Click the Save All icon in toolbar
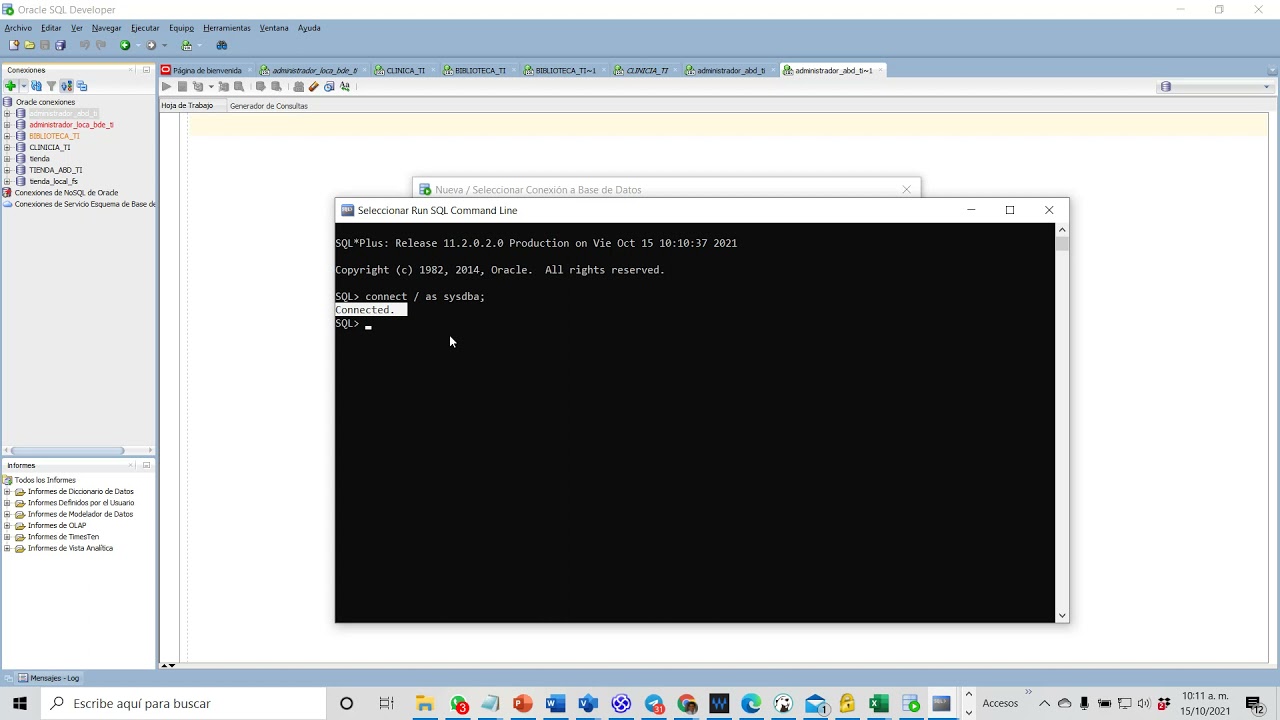 pyautogui.click(x=60, y=45)
